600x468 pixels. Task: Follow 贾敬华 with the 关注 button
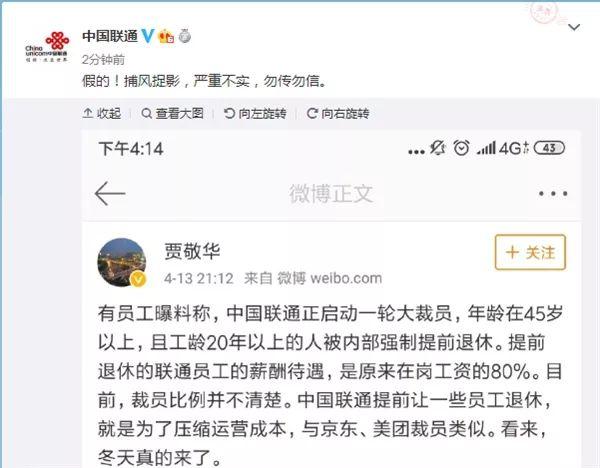tap(530, 253)
